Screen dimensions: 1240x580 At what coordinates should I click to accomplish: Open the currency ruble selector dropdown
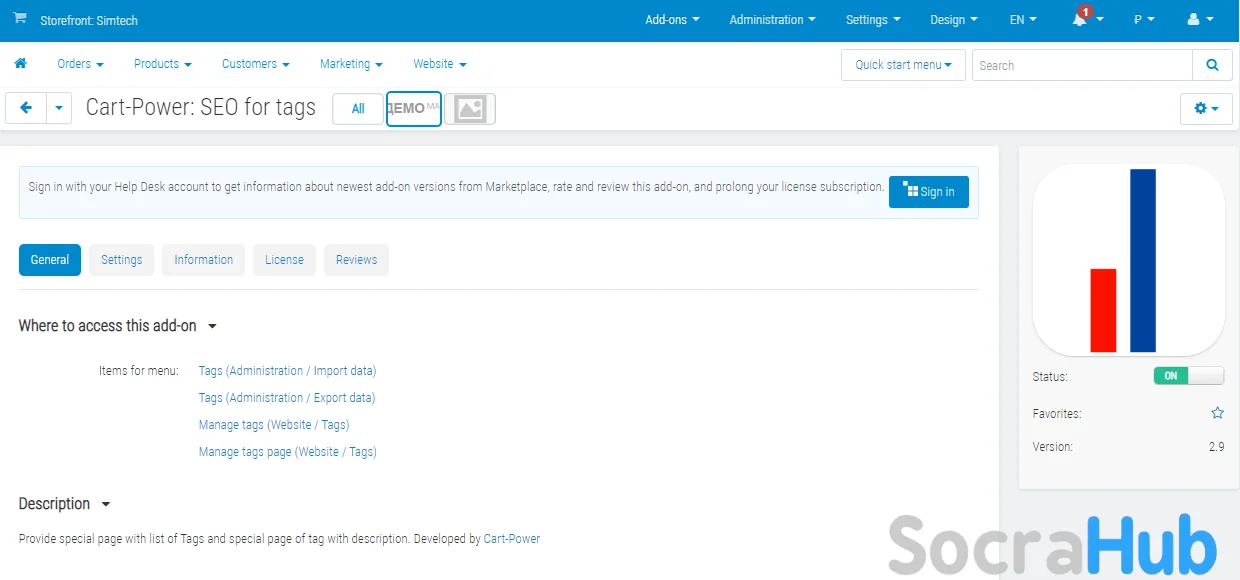click(x=1144, y=20)
